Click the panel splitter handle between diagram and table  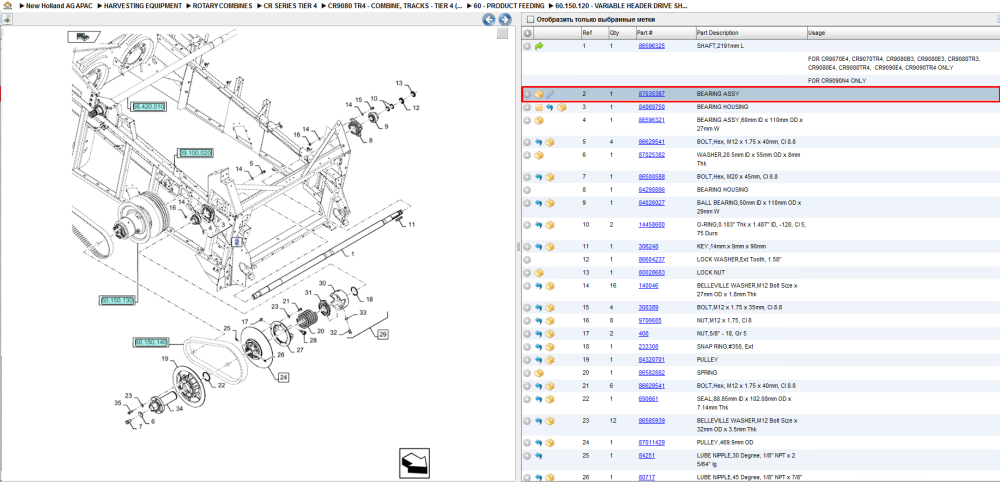coord(518,246)
